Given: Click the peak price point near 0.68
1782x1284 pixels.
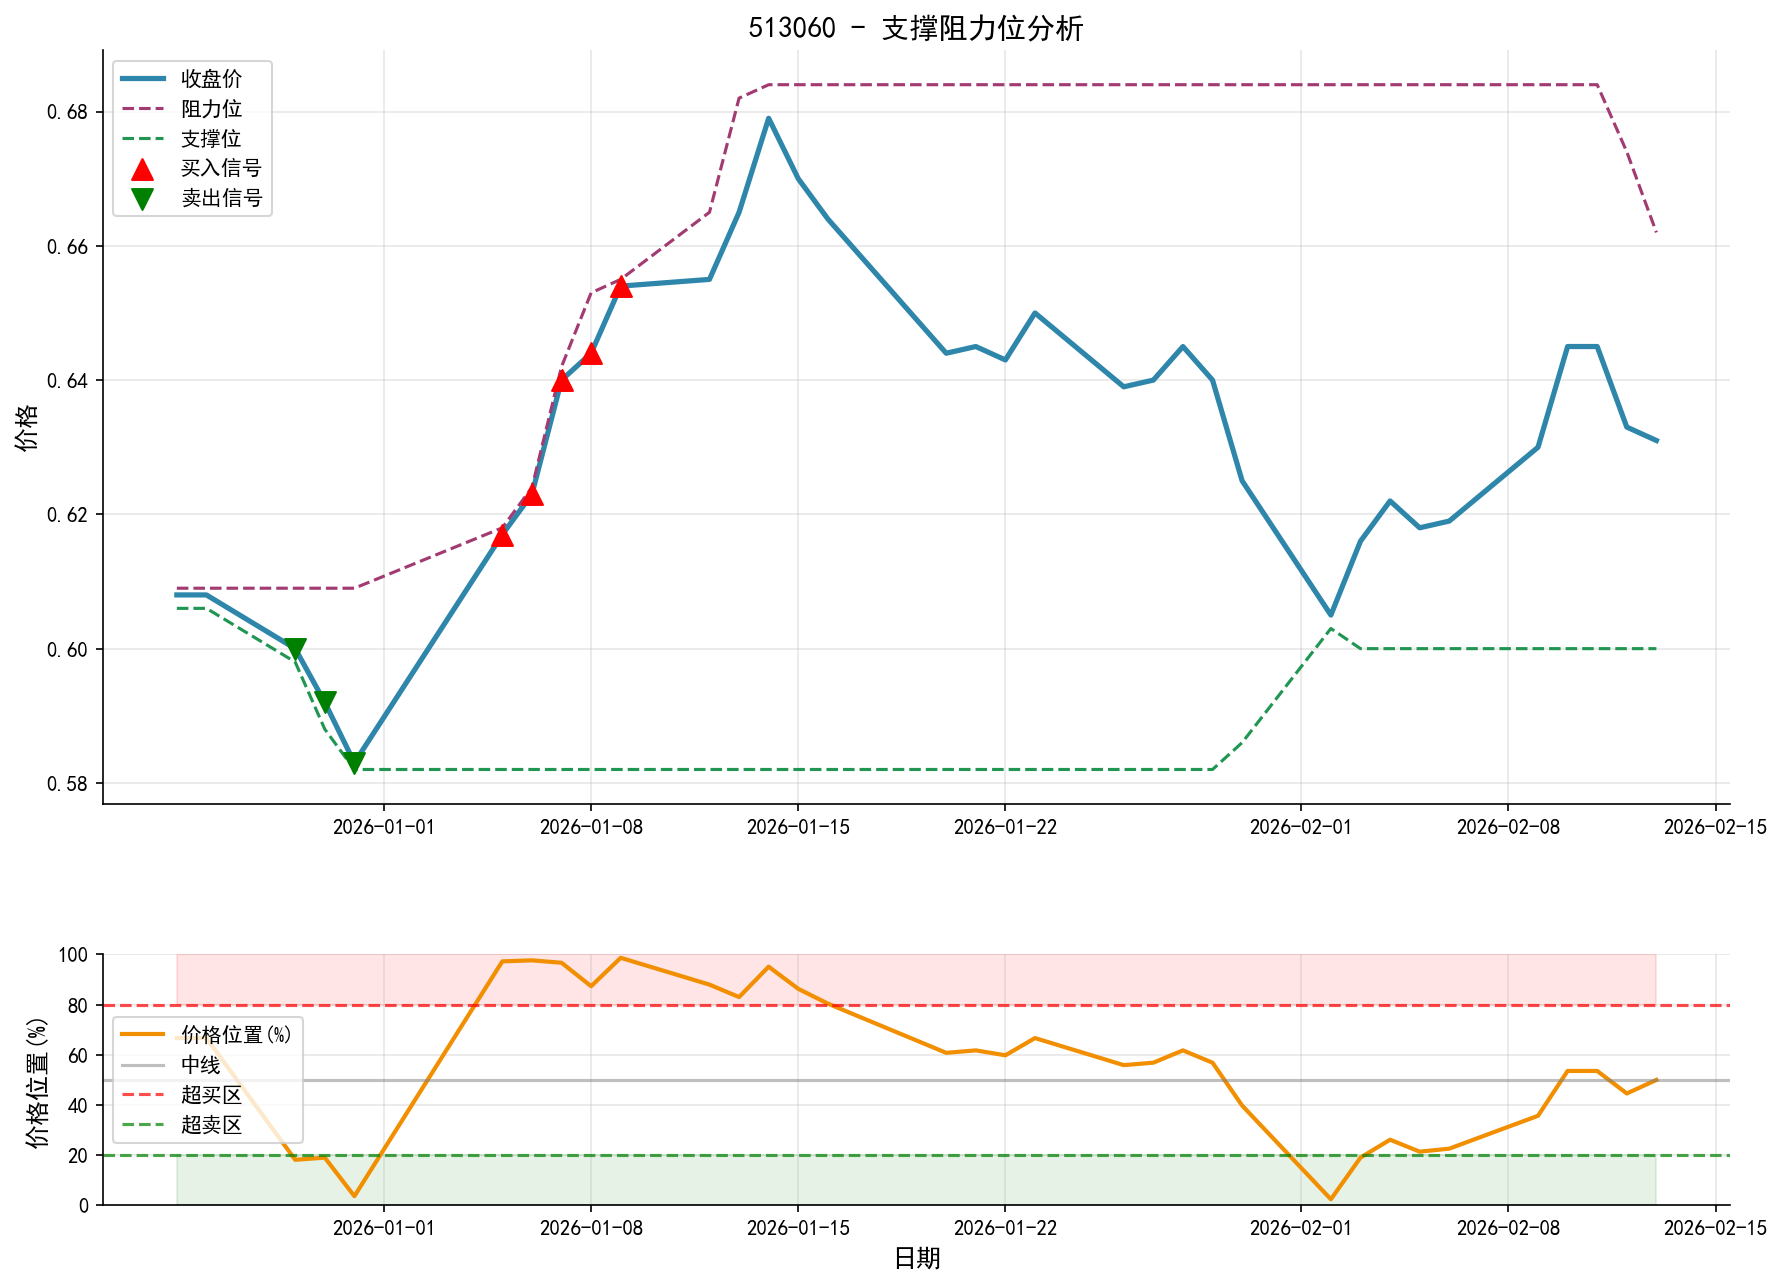Looking at the screenshot, I should pos(768,118).
